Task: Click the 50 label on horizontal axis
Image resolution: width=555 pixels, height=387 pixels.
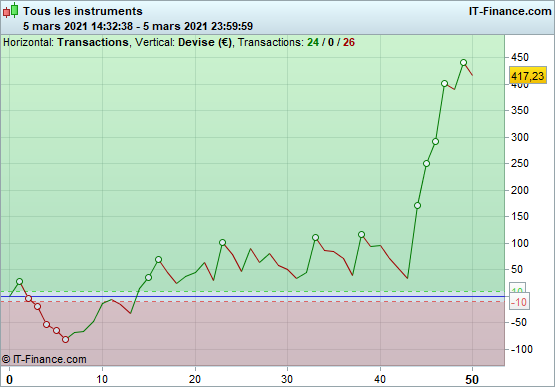Action: [472, 380]
